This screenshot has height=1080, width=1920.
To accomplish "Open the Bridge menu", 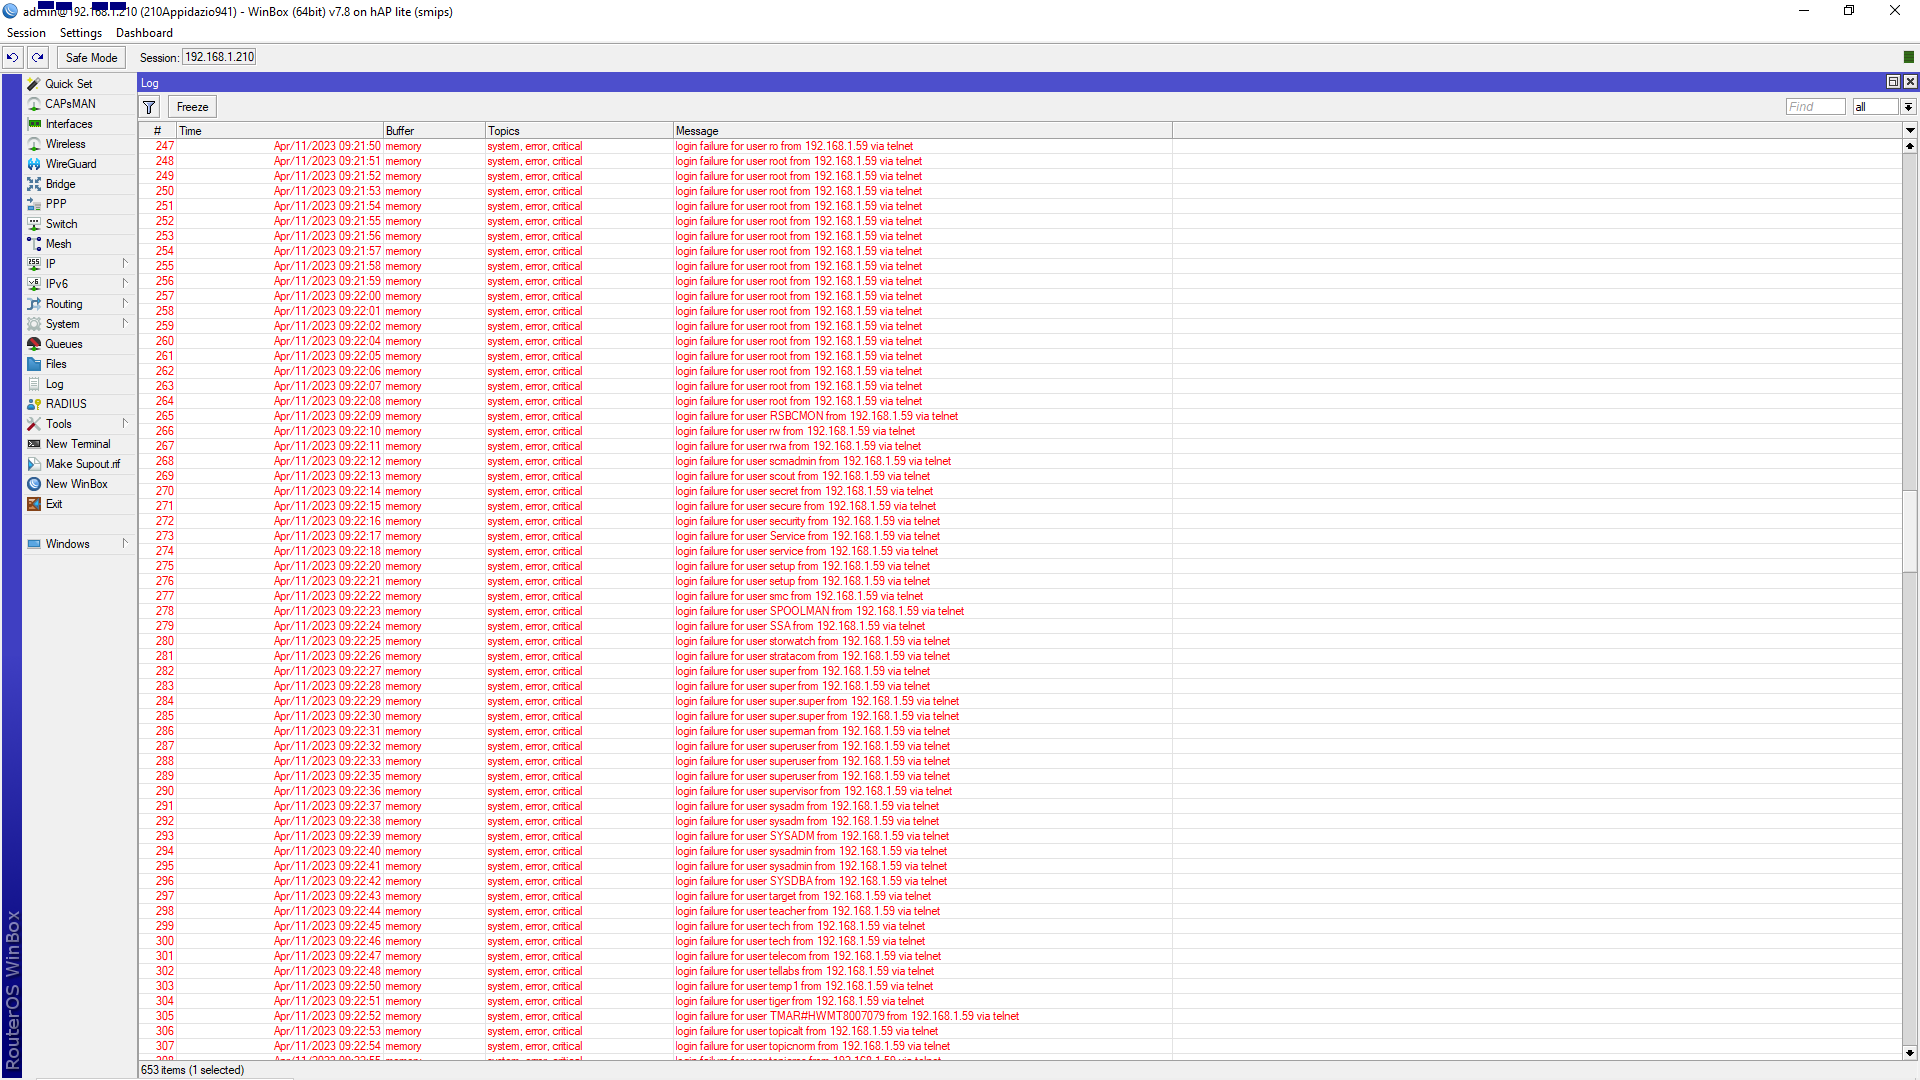I will [x=60, y=183].
